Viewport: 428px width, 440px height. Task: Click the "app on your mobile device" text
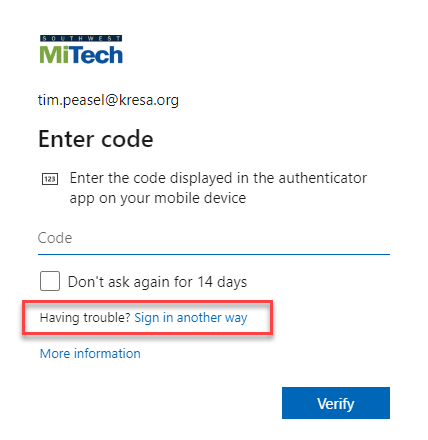158,198
